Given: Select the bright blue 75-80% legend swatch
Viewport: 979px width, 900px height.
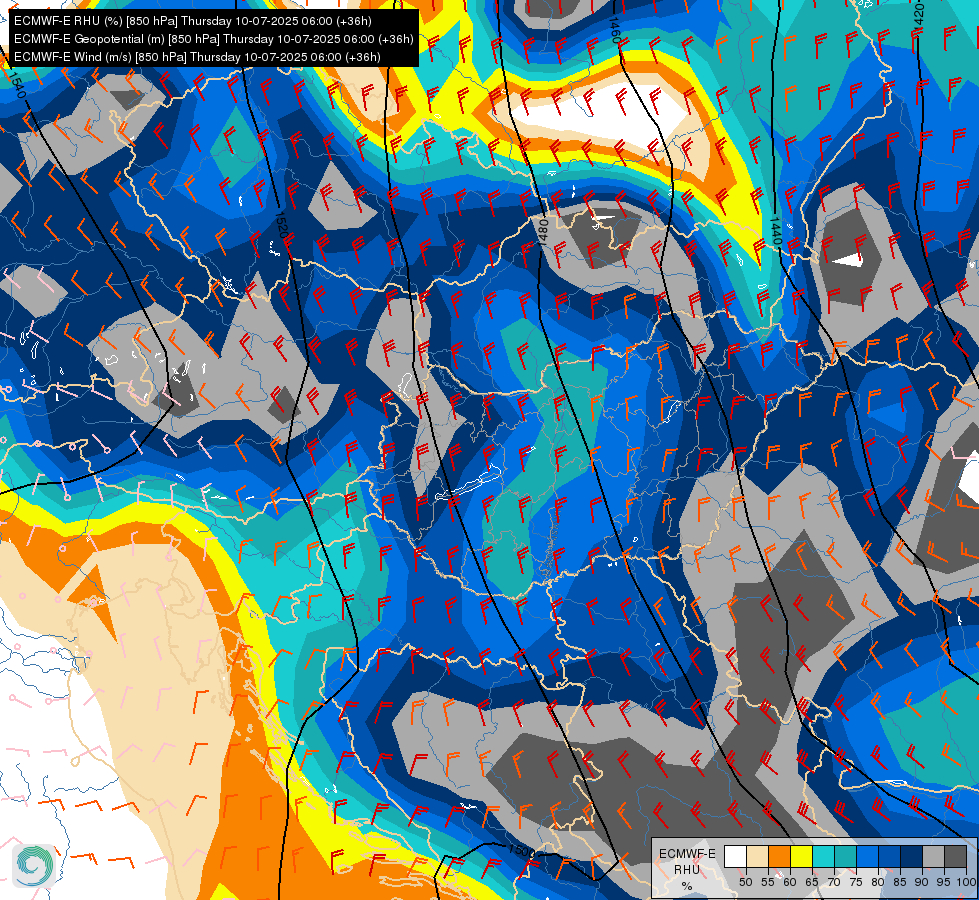Looking at the screenshot, I should [x=867, y=856].
